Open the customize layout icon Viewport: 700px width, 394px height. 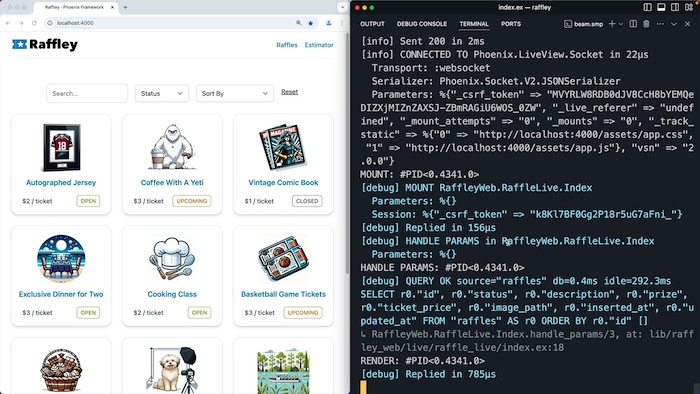point(689,7)
